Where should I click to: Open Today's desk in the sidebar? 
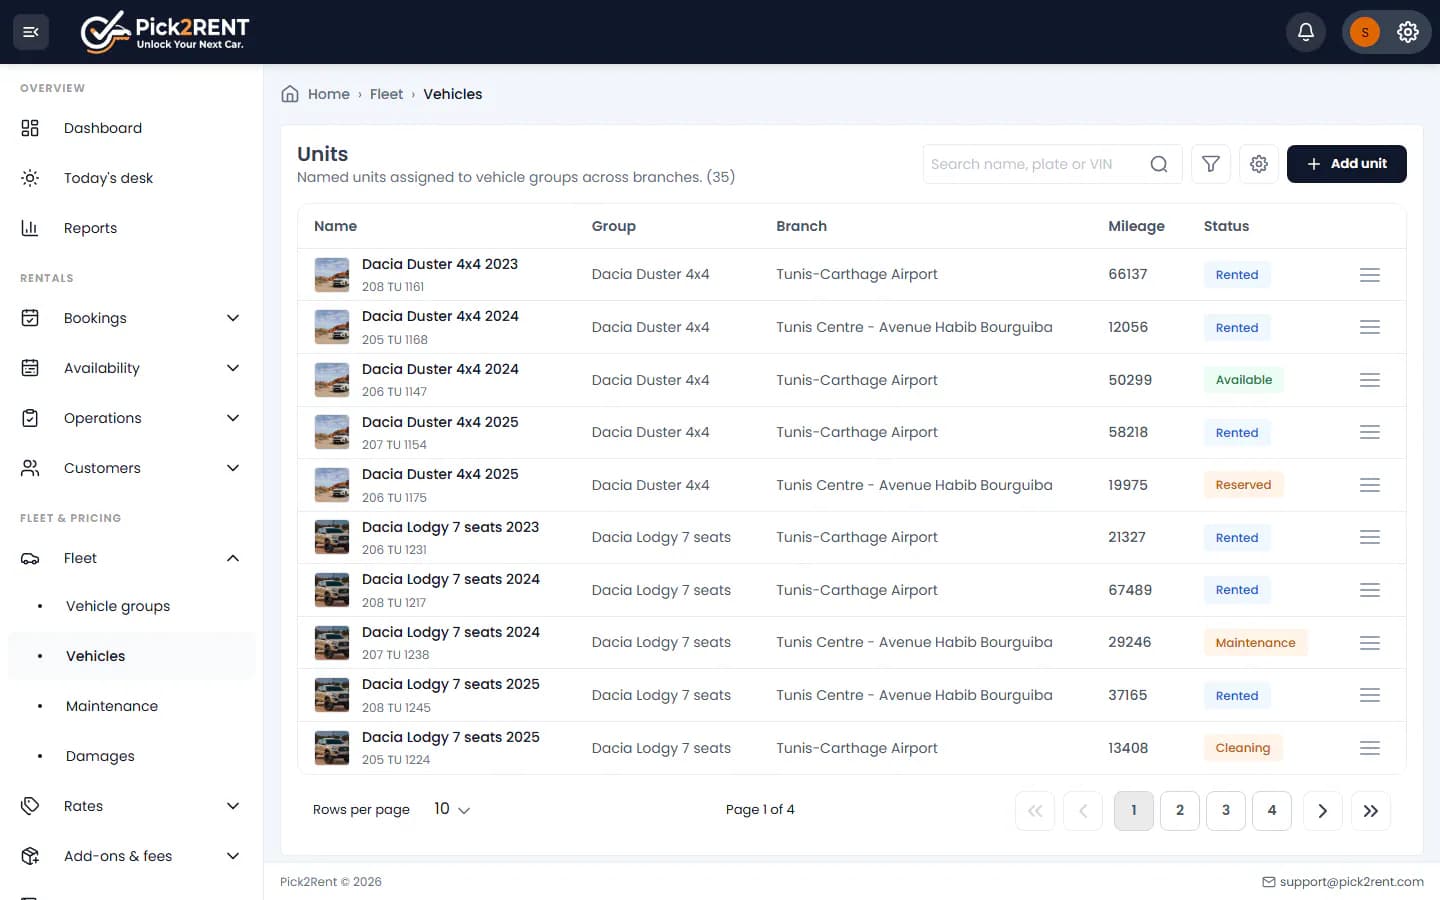(131, 178)
